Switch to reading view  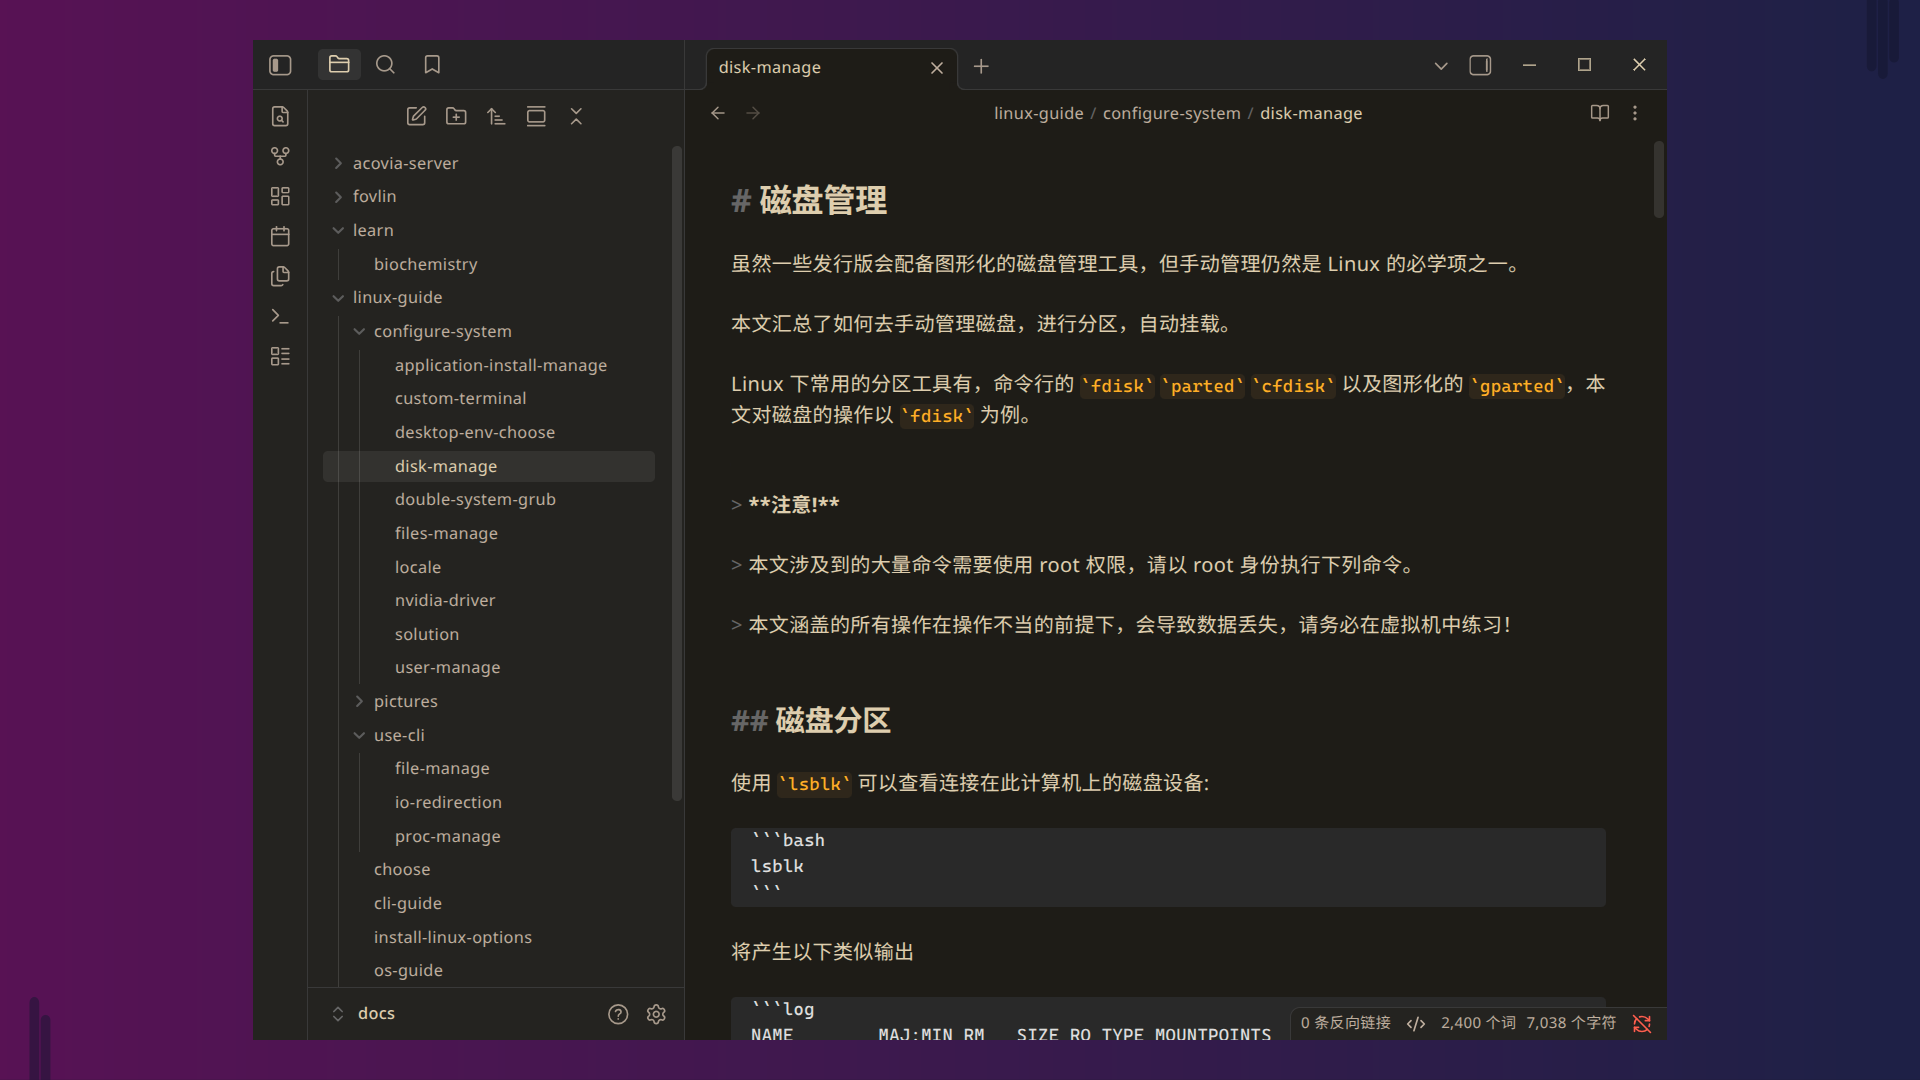pos(1600,114)
